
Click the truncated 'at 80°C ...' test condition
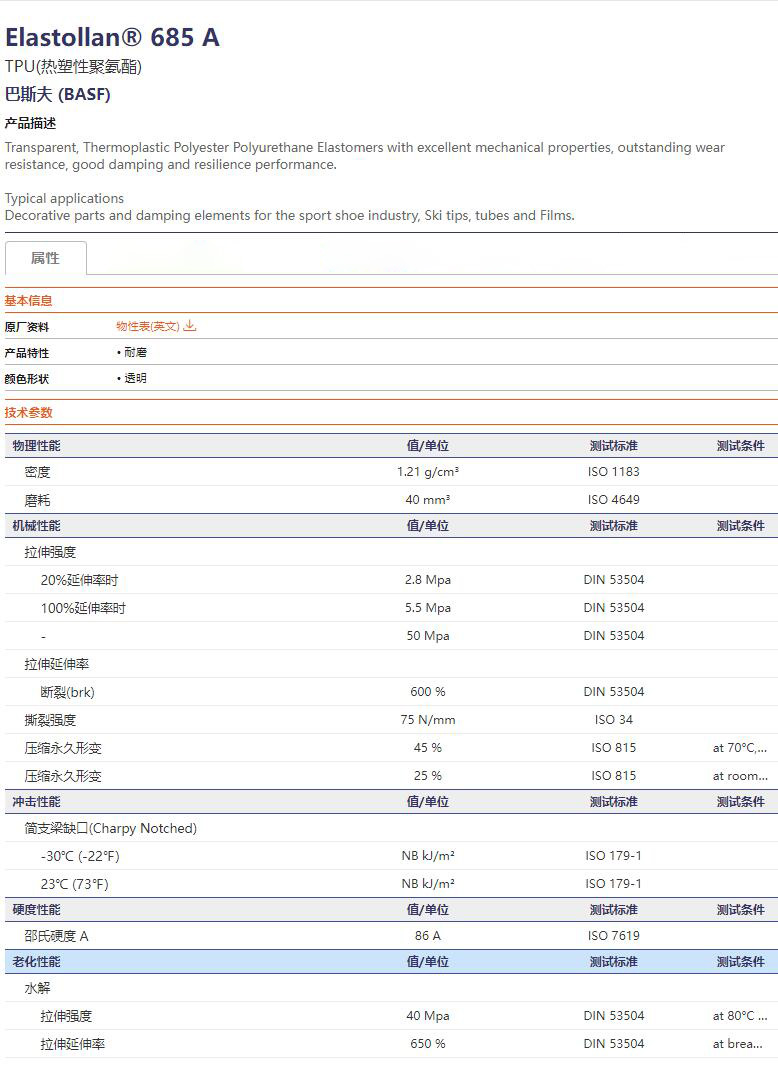[x=740, y=1016]
